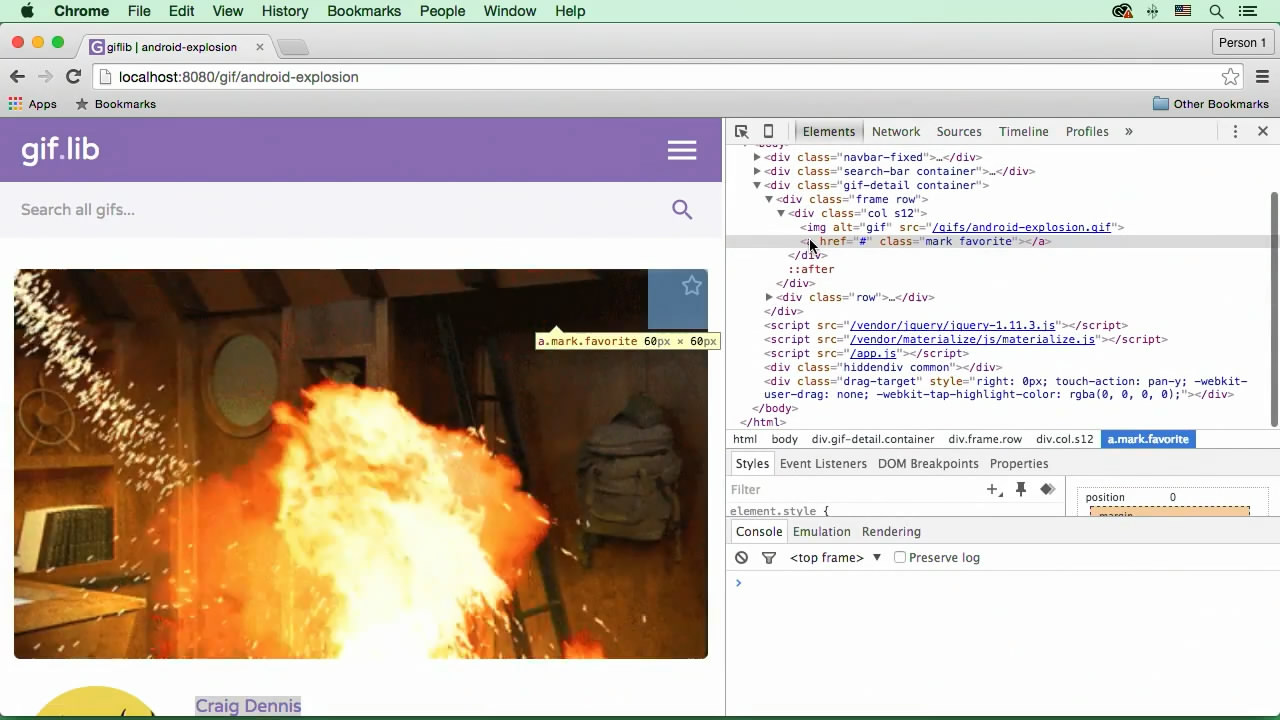Close the giflib browser tab
Image resolution: width=1280 pixels, height=720 pixels.
tap(260, 47)
